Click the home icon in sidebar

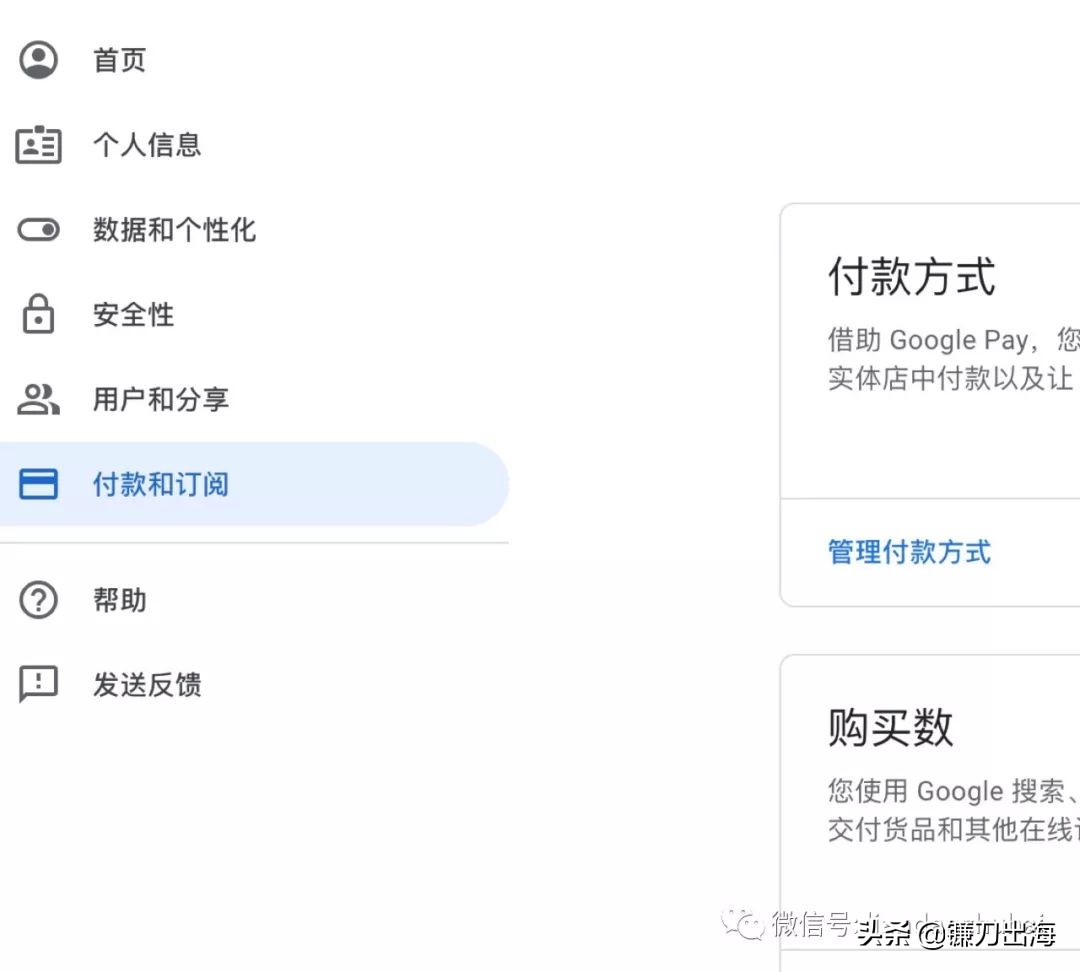click(x=38, y=59)
